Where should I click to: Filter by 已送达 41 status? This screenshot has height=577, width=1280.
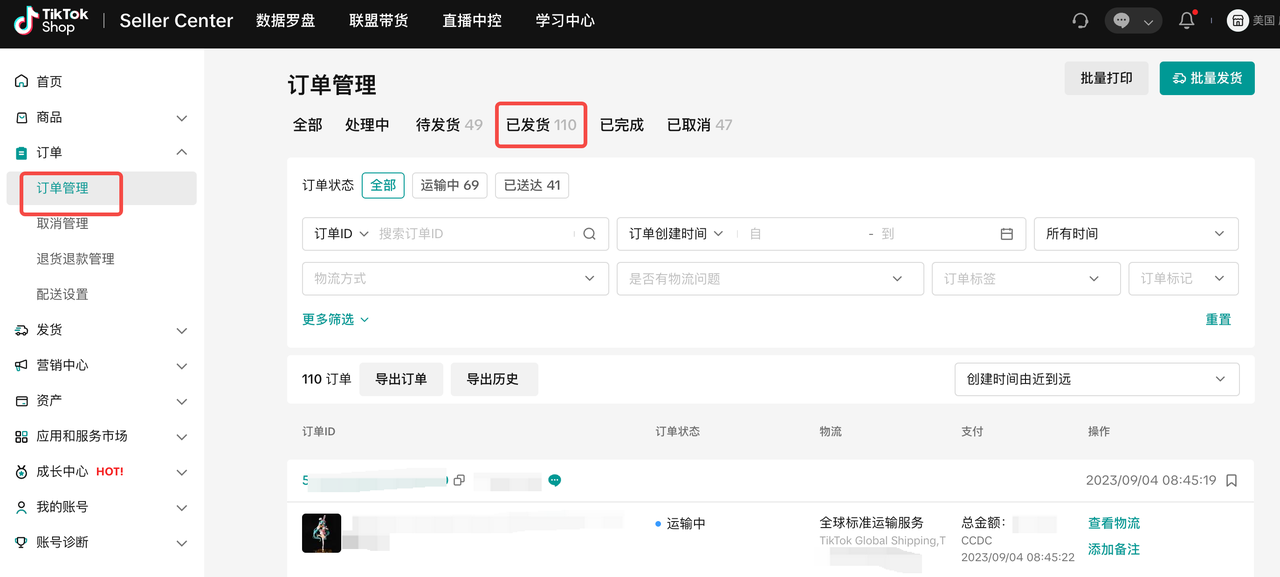[532, 185]
